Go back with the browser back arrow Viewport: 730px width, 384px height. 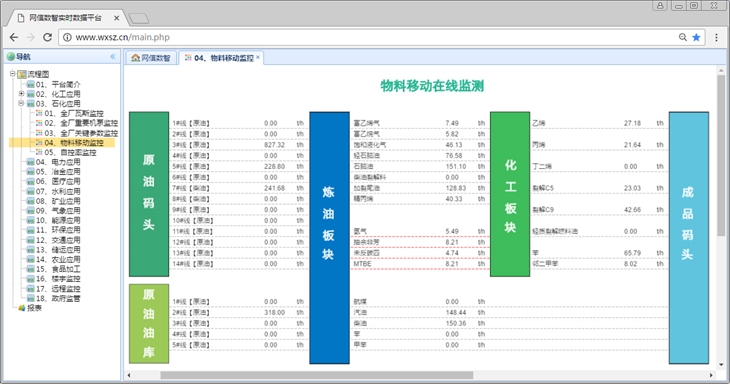(14, 37)
